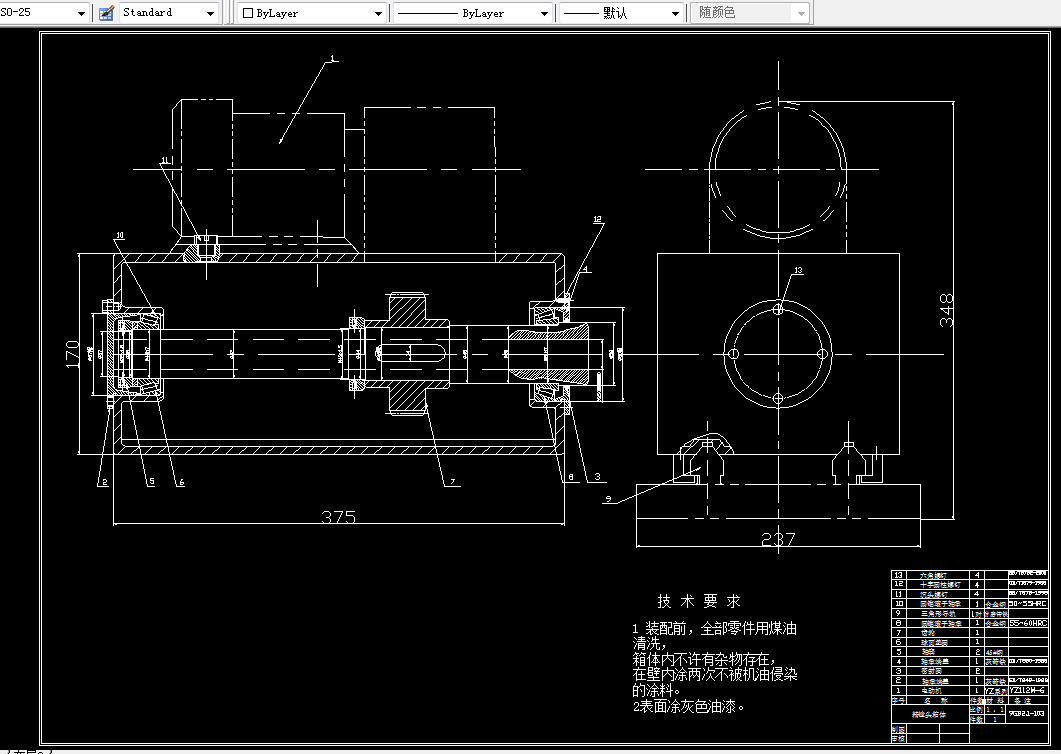Viewport: 1061px width, 754px height.
Task: Click the ByLayer color swatch square
Action: pos(248,13)
